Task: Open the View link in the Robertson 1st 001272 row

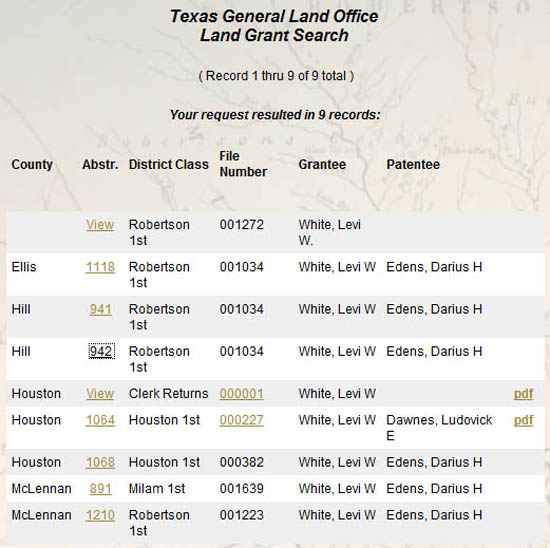Action: click(x=100, y=225)
